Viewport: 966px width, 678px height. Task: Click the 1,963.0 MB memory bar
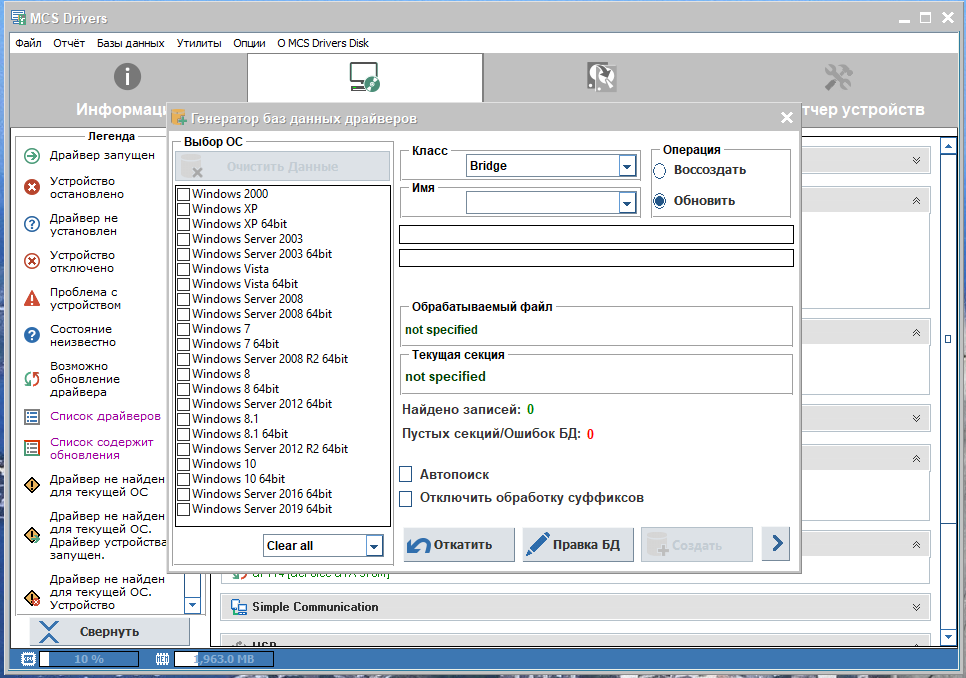224,660
